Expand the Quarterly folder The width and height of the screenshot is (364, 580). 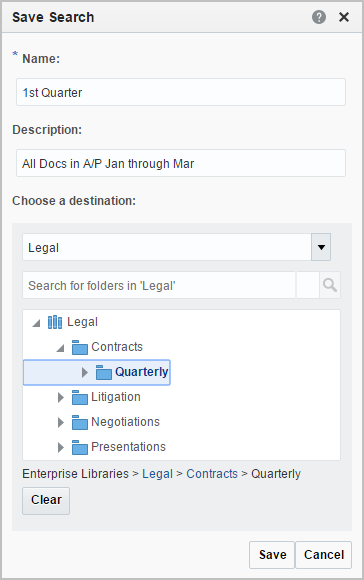(x=85, y=372)
